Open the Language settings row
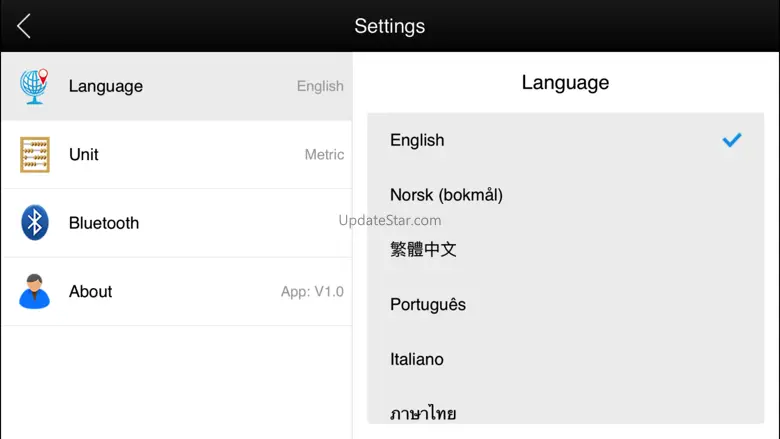Image resolution: width=780 pixels, height=439 pixels. [176, 87]
